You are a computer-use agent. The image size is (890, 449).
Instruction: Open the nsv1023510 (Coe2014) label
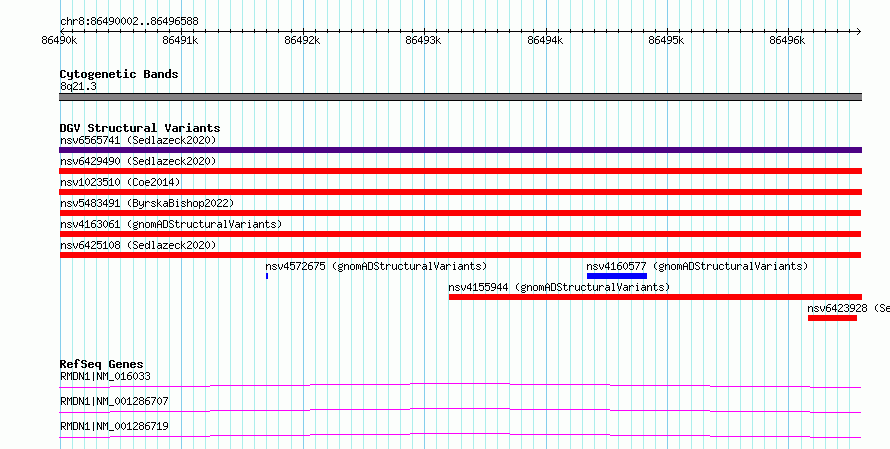120,182
